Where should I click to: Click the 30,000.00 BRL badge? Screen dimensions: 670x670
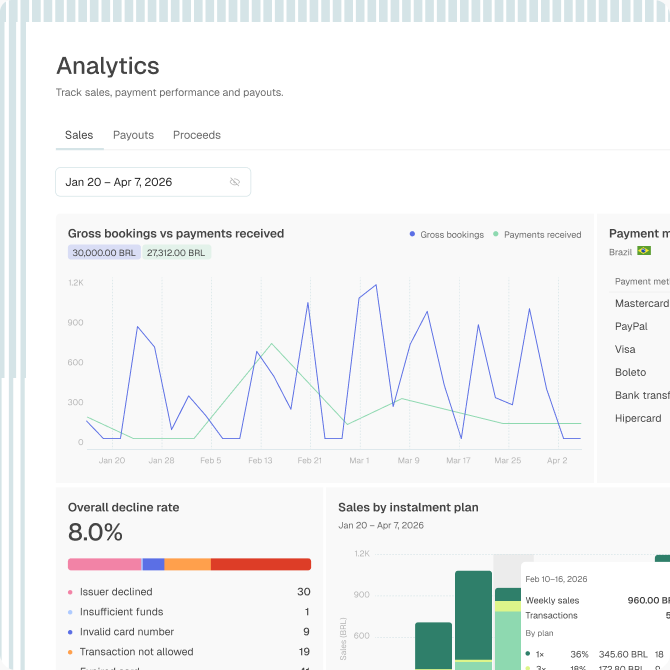point(104,253)
